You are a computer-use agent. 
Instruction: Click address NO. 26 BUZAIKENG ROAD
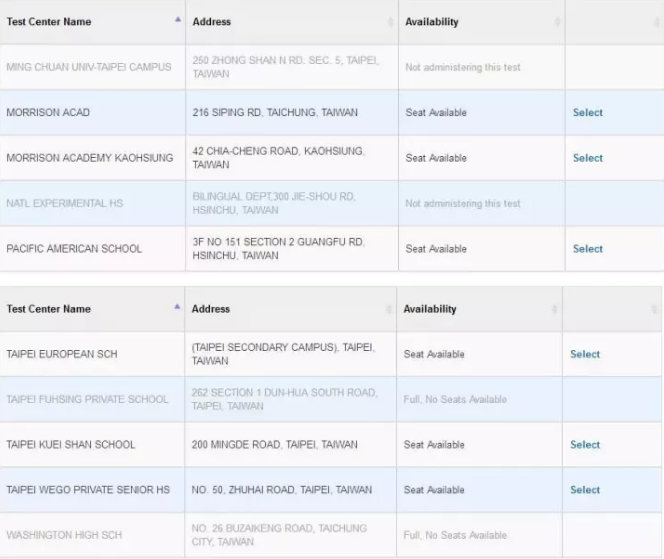279,535
